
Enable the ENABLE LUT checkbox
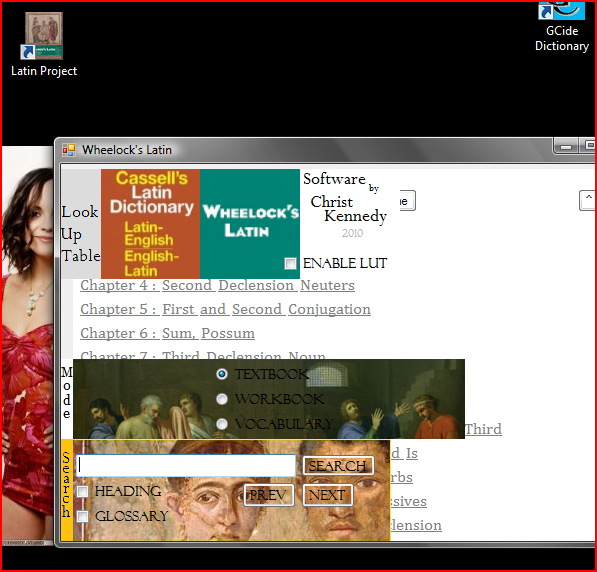pos(291,264)
